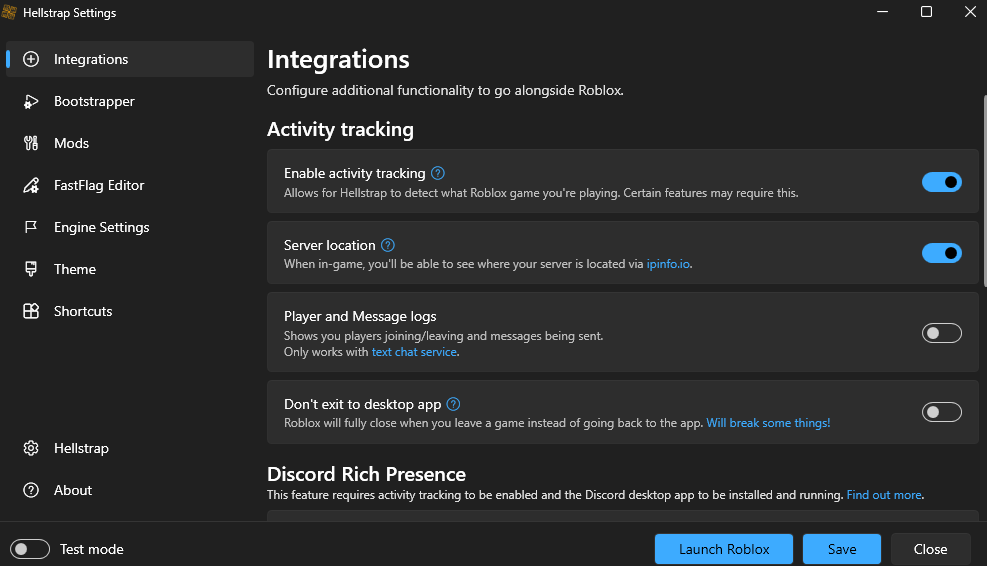Click the Discord Rich Presence heading
This screenshot has height=566, width=987.
366,474
